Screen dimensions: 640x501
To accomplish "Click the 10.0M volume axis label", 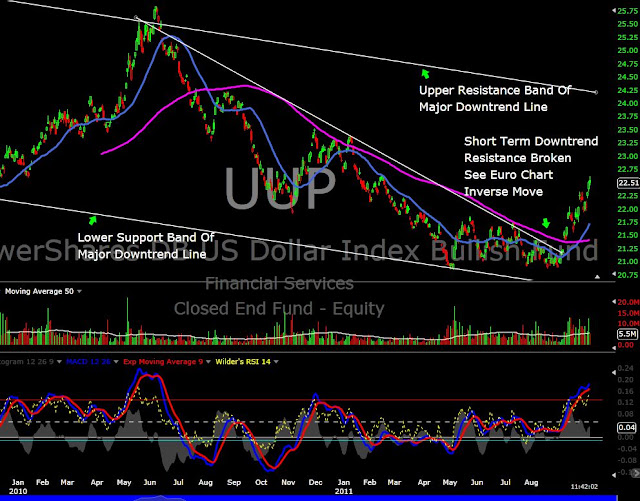I will click(629, 324).
